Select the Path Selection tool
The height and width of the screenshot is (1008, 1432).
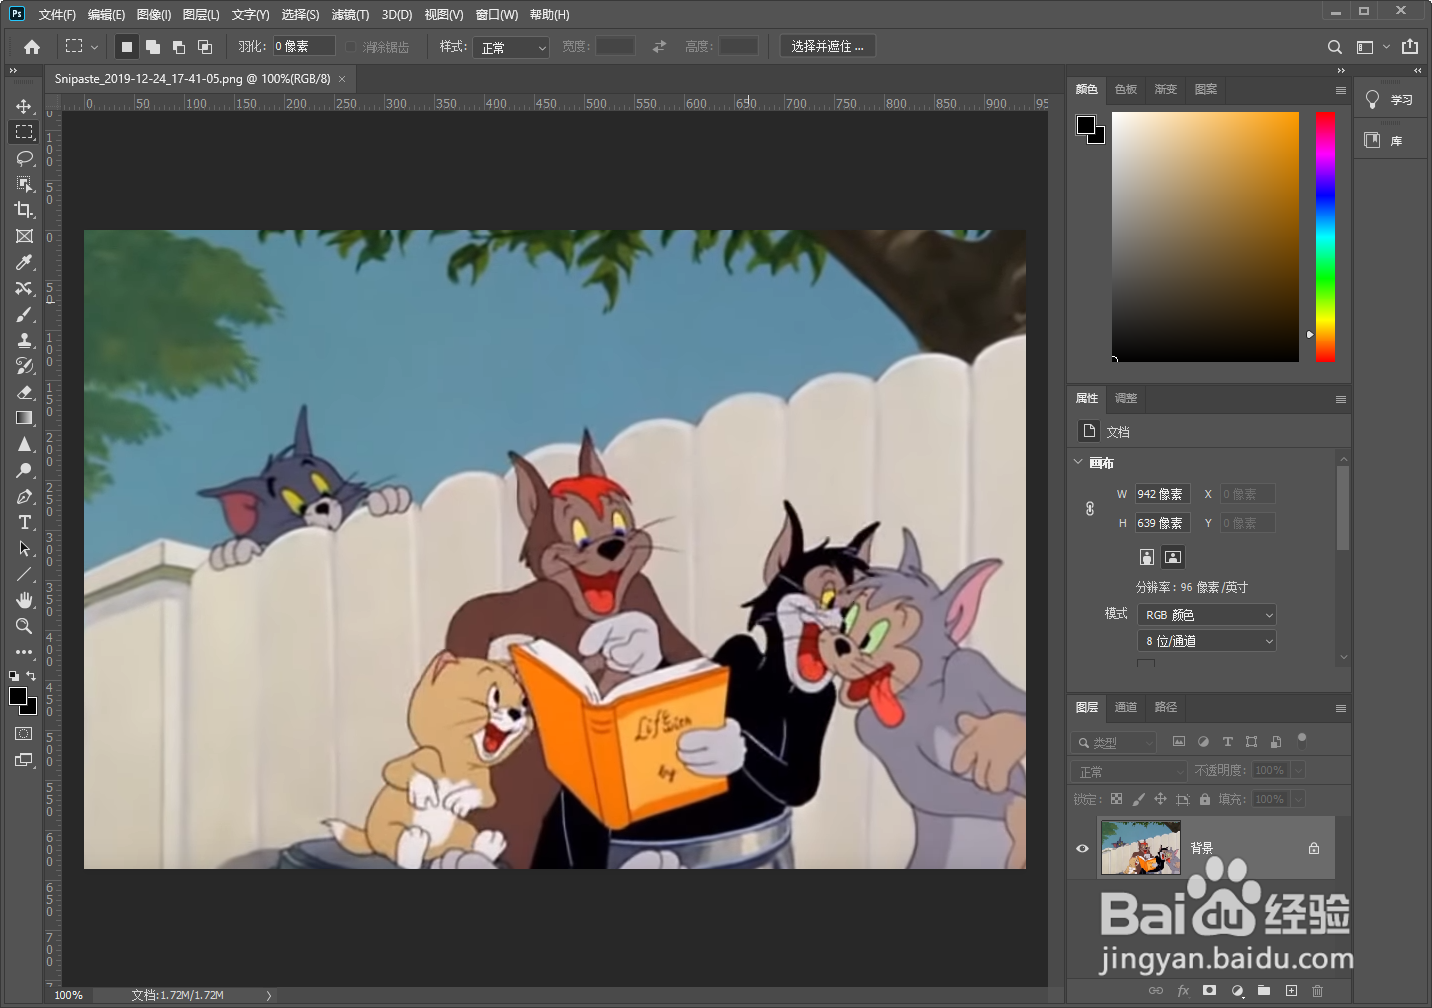coord(24,548)
